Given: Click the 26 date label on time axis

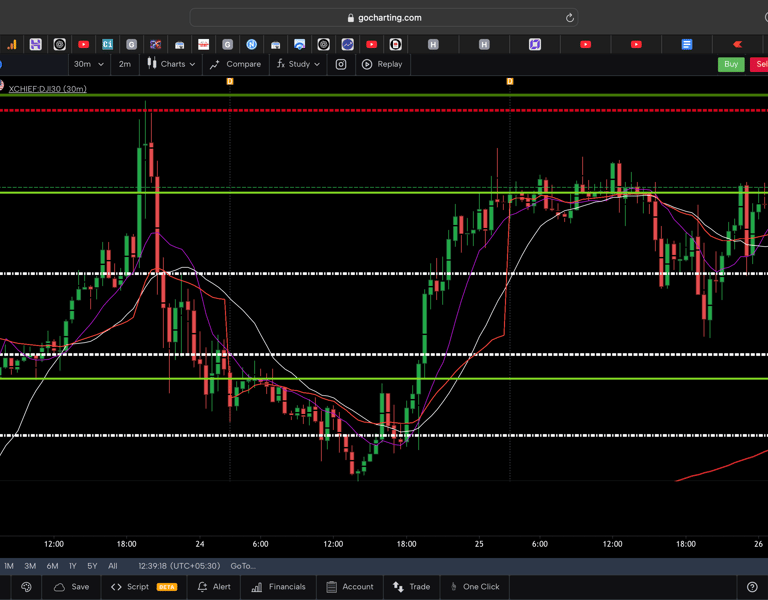Looking at the screenshot, I should coord(758,544).
